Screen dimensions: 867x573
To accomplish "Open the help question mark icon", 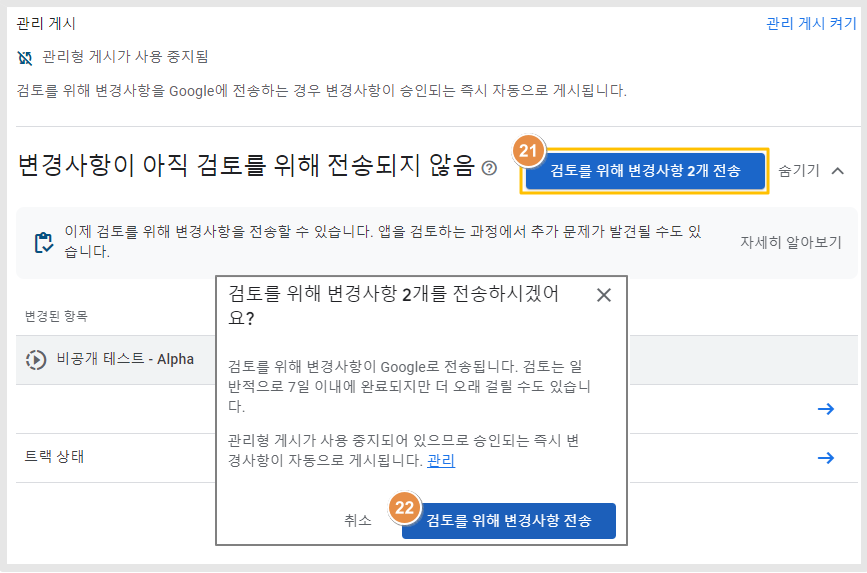I will (489, 168).
